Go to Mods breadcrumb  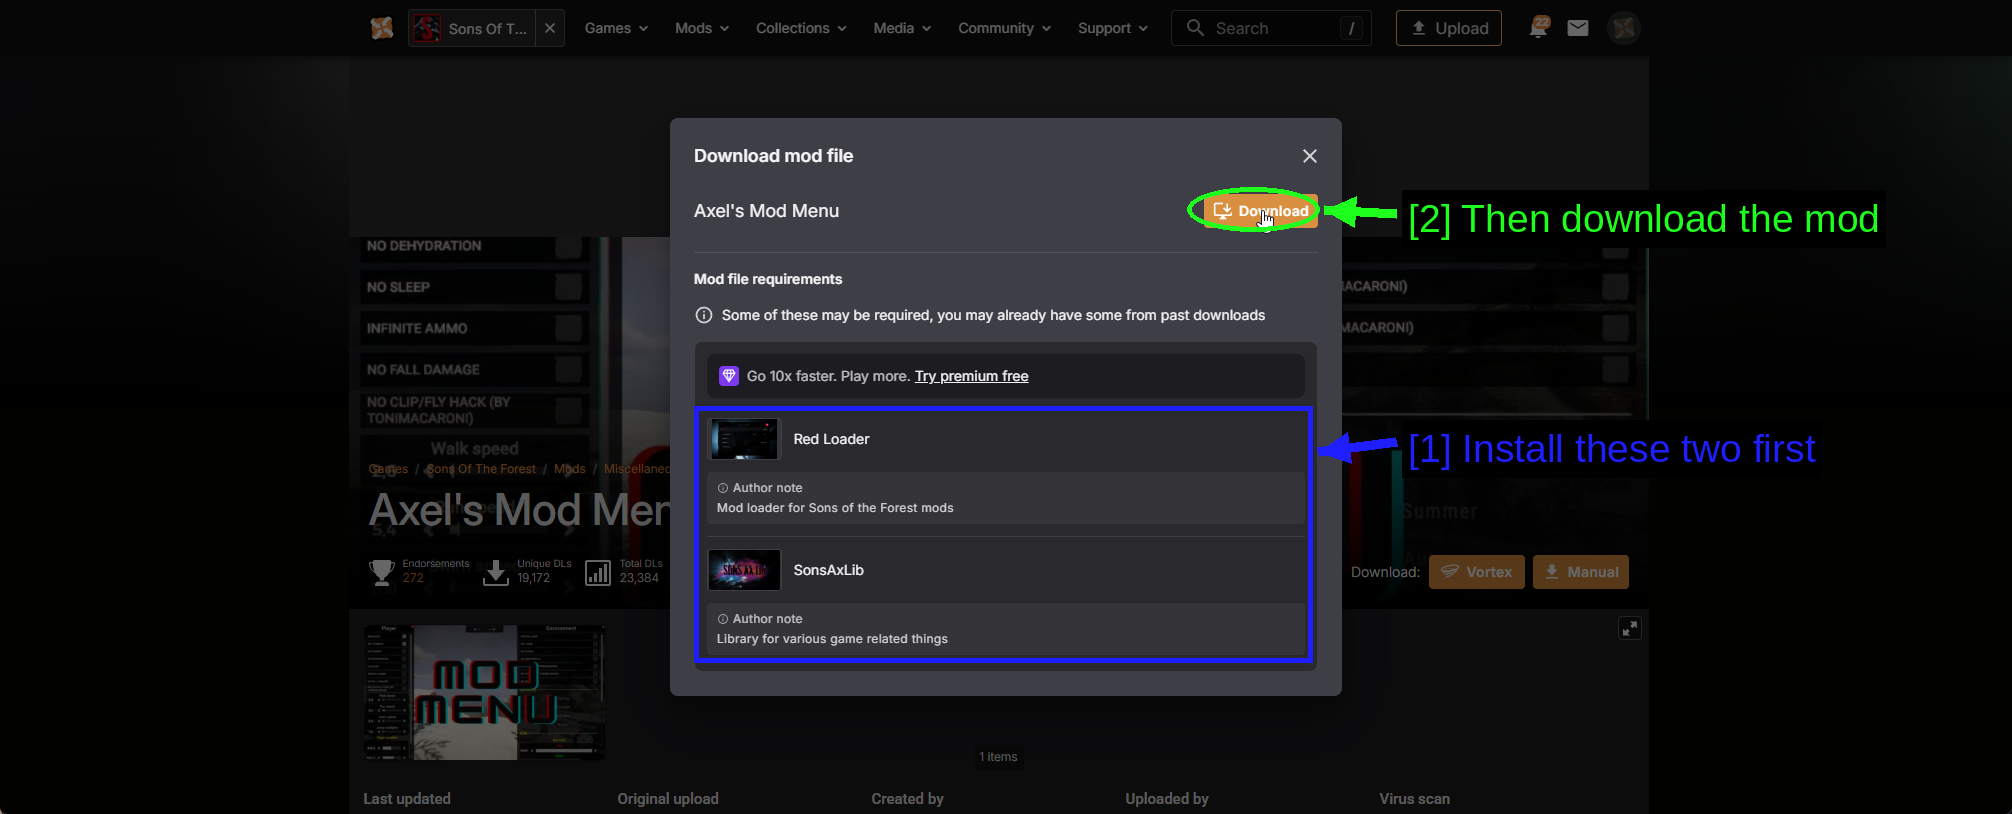pyautogui.click(x=570, y=469)
